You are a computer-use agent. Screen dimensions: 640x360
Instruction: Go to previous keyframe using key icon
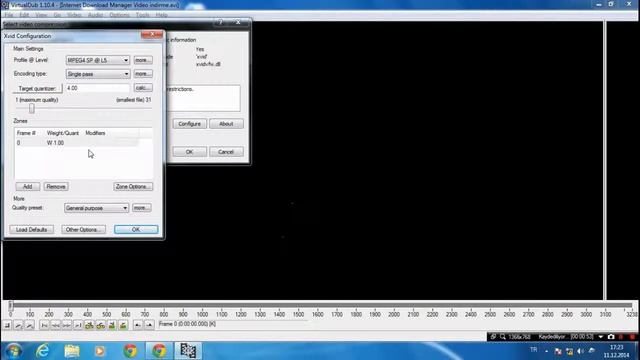(89, 325)
